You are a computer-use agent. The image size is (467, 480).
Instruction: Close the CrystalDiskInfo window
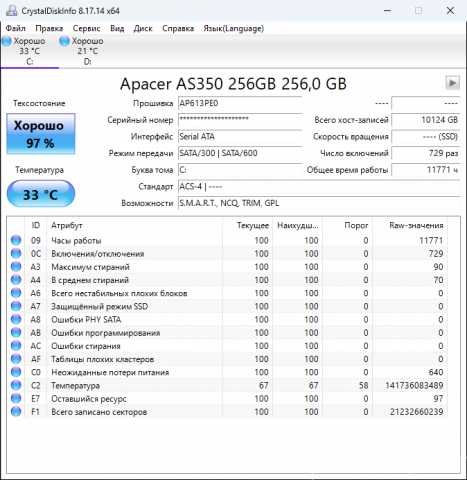(x=450, y=11)
